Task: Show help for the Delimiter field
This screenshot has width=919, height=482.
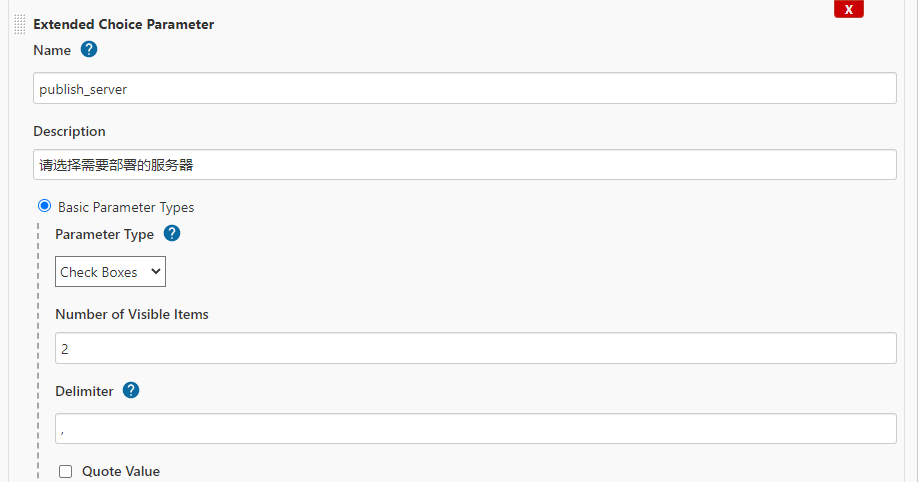Action: coord(131,390)
